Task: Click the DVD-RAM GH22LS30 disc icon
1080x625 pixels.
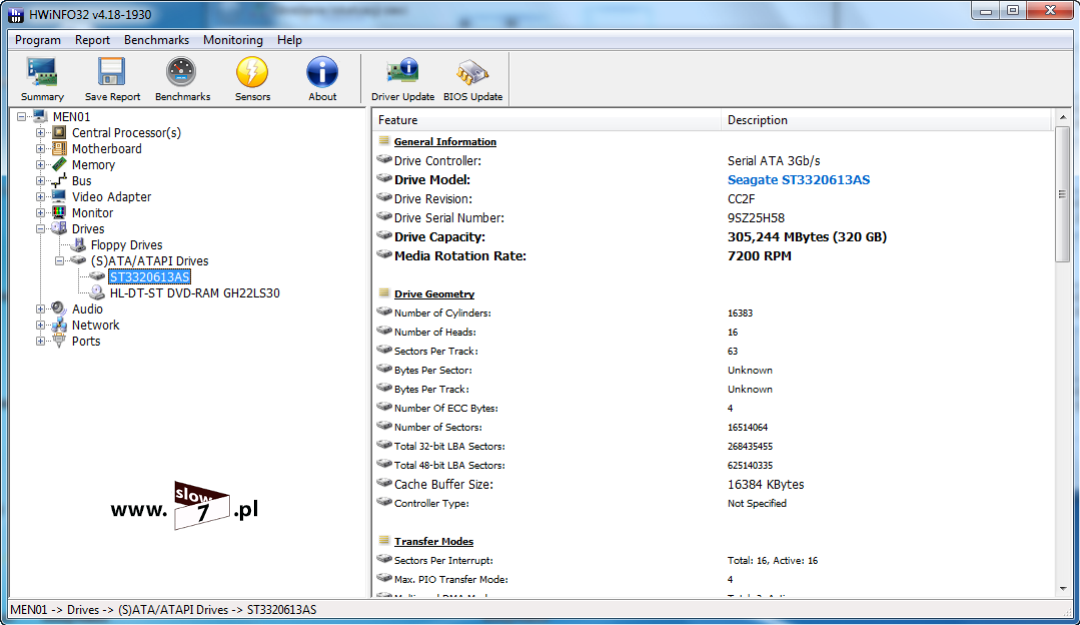Action: 97,293
